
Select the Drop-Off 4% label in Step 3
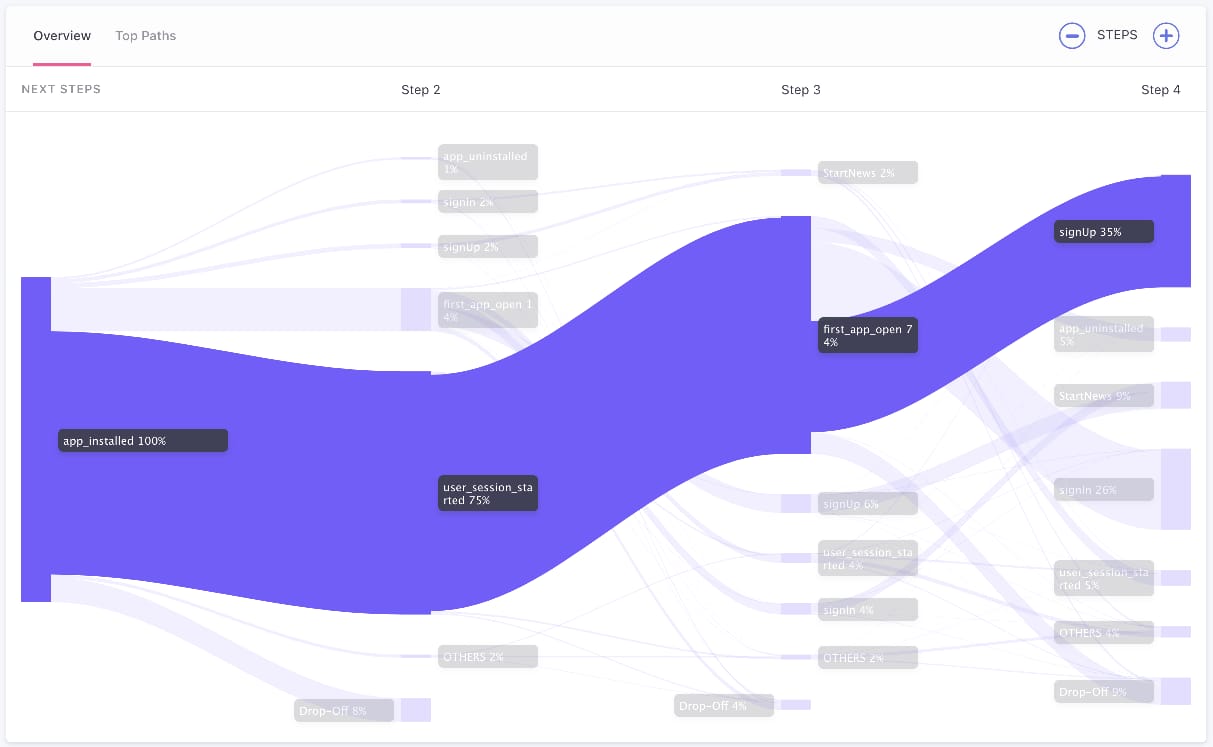point(724,706)
